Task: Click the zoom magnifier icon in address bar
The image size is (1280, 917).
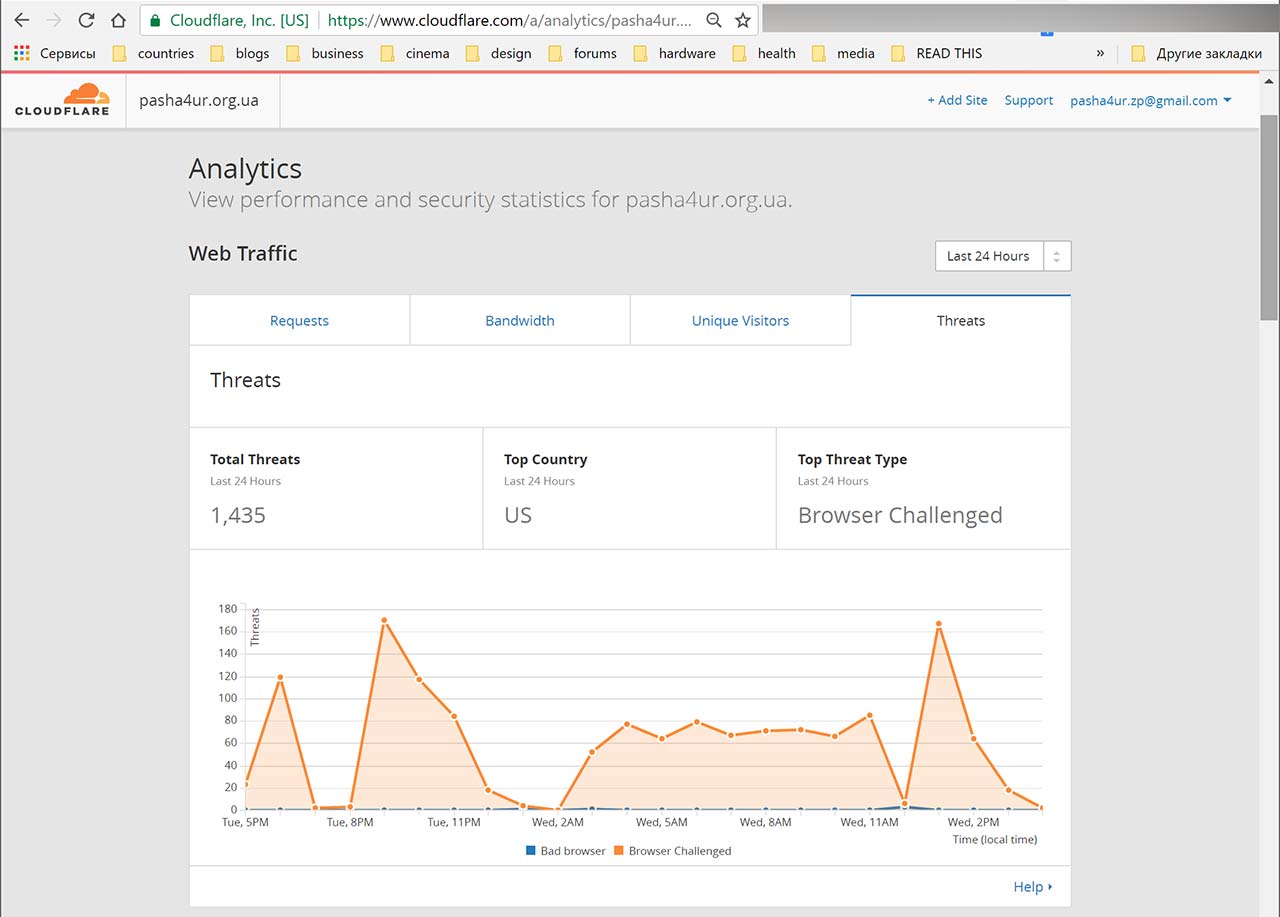Action: coord(714,20)
